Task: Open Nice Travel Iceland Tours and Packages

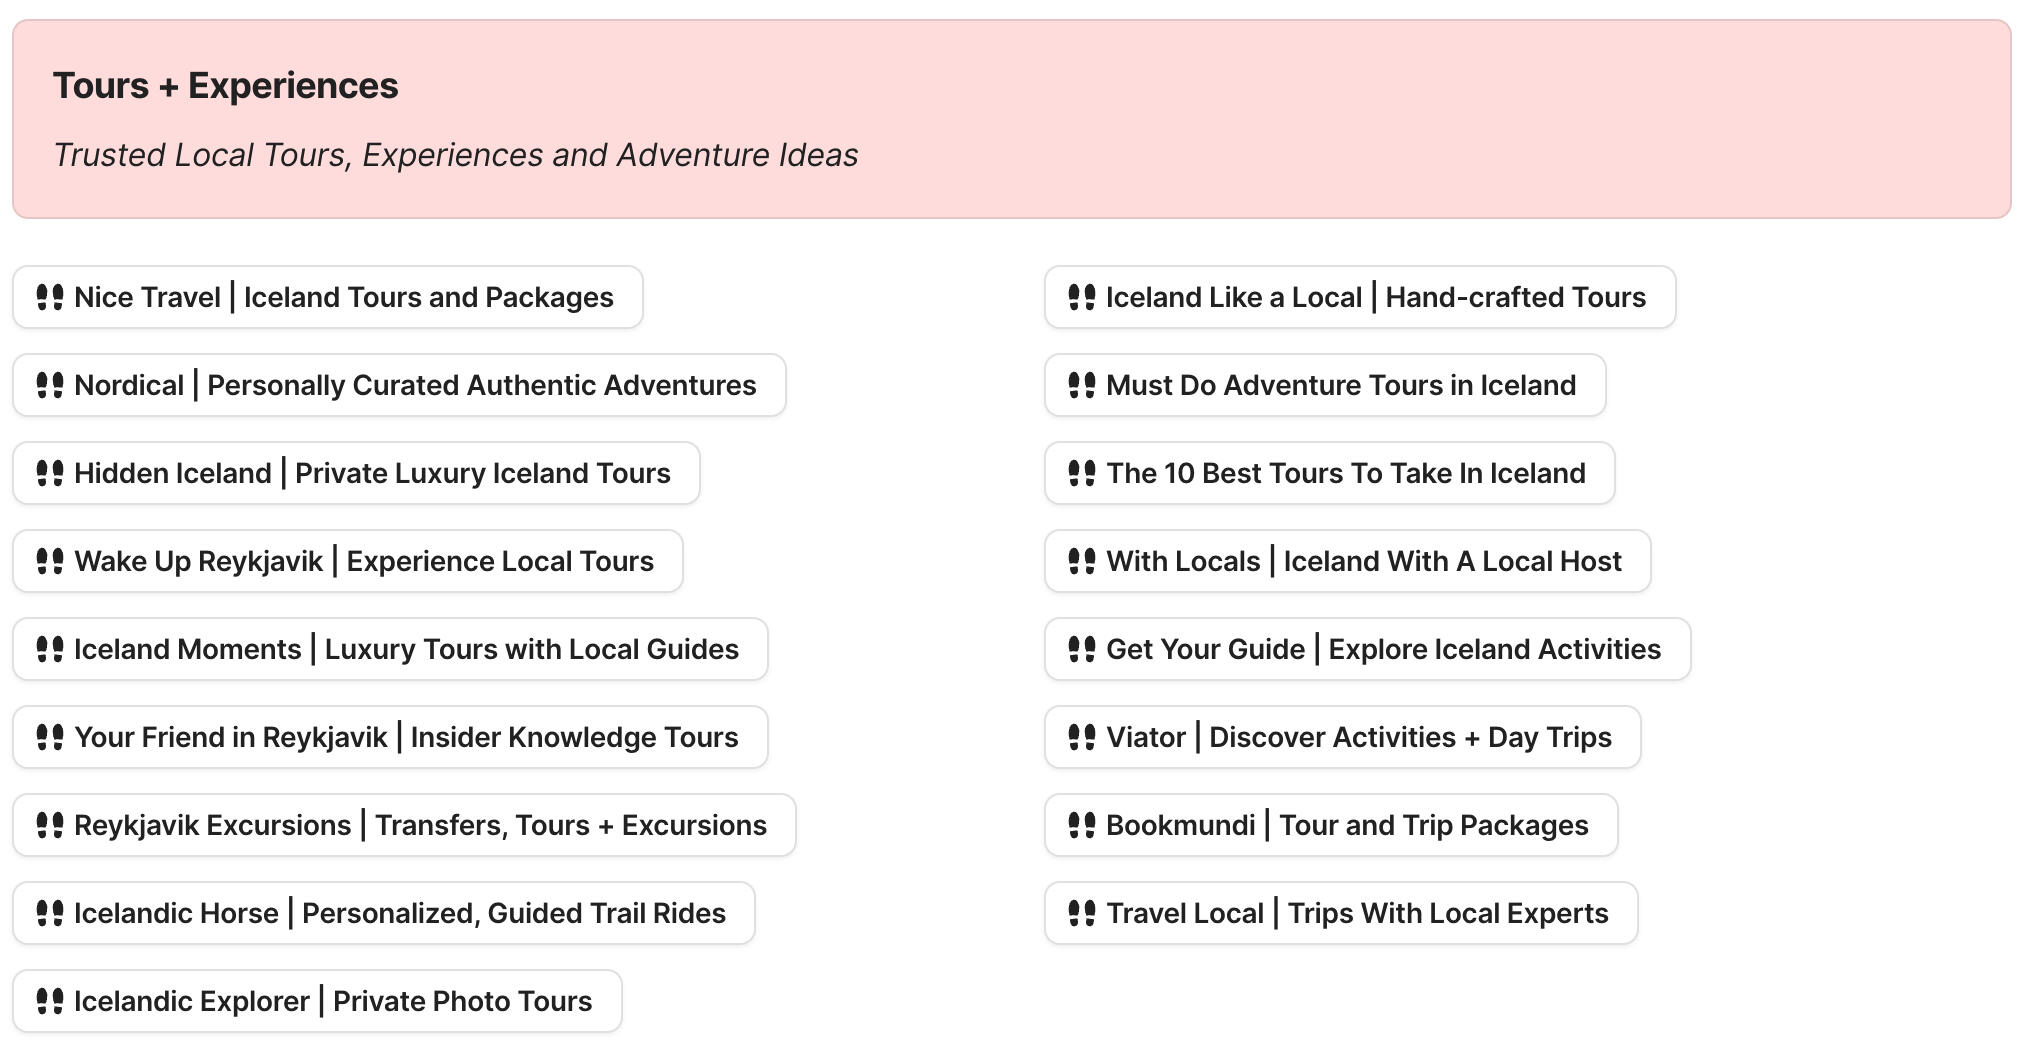Action: click(x=344, y=297)
